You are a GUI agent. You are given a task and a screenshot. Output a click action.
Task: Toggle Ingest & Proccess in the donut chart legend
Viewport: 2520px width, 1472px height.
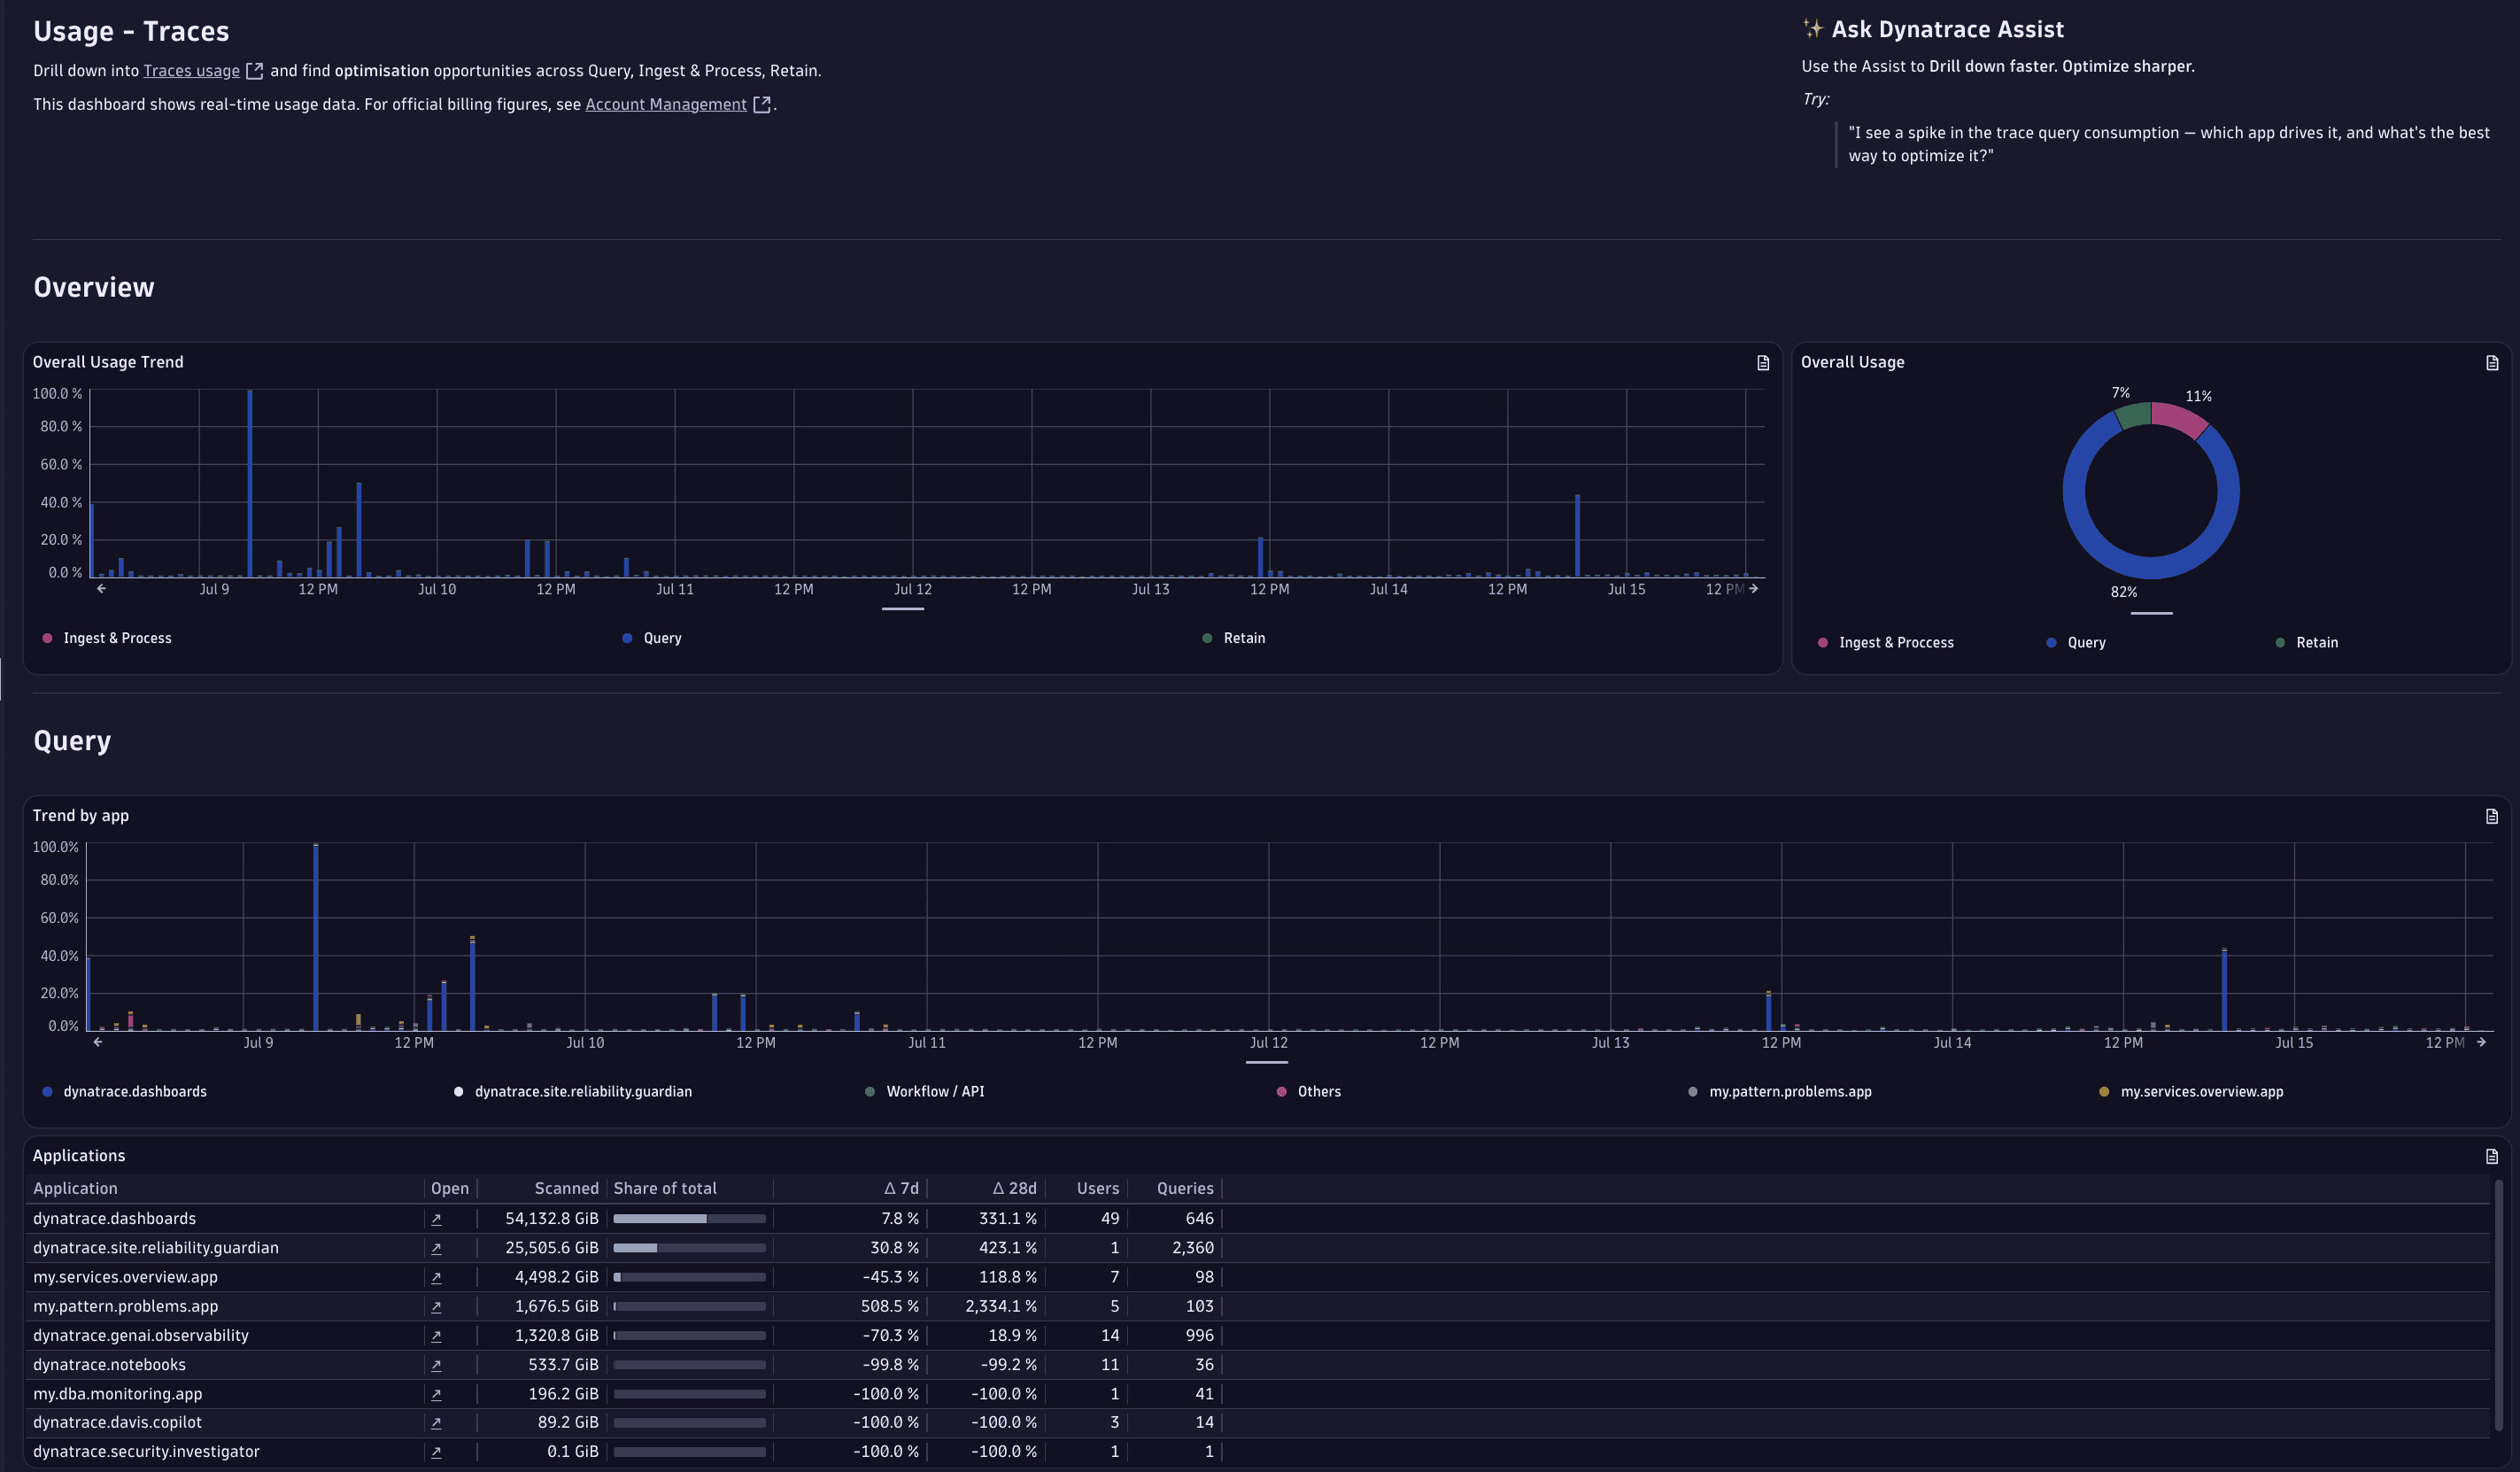pyautogui.click(x=1886, y=643)
